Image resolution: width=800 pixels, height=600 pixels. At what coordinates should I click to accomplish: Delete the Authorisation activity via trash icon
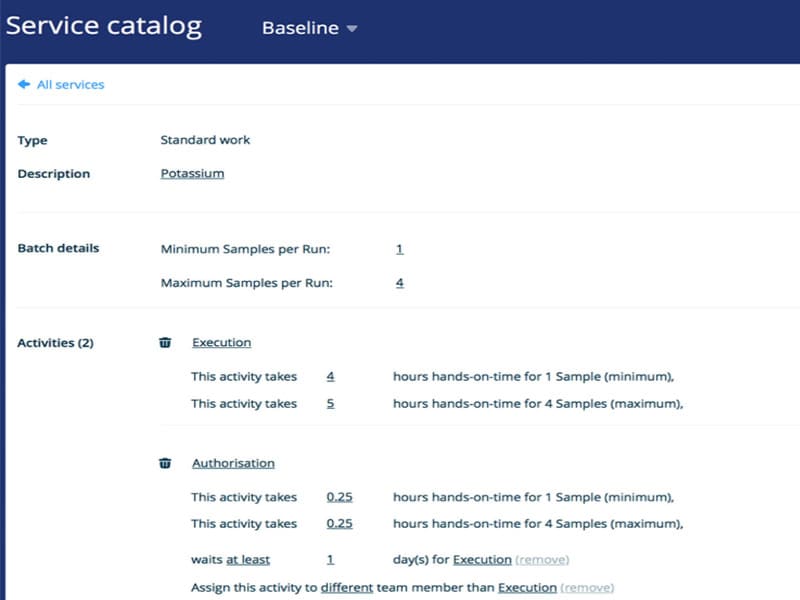pyautogui.click(x=165, y=463)
